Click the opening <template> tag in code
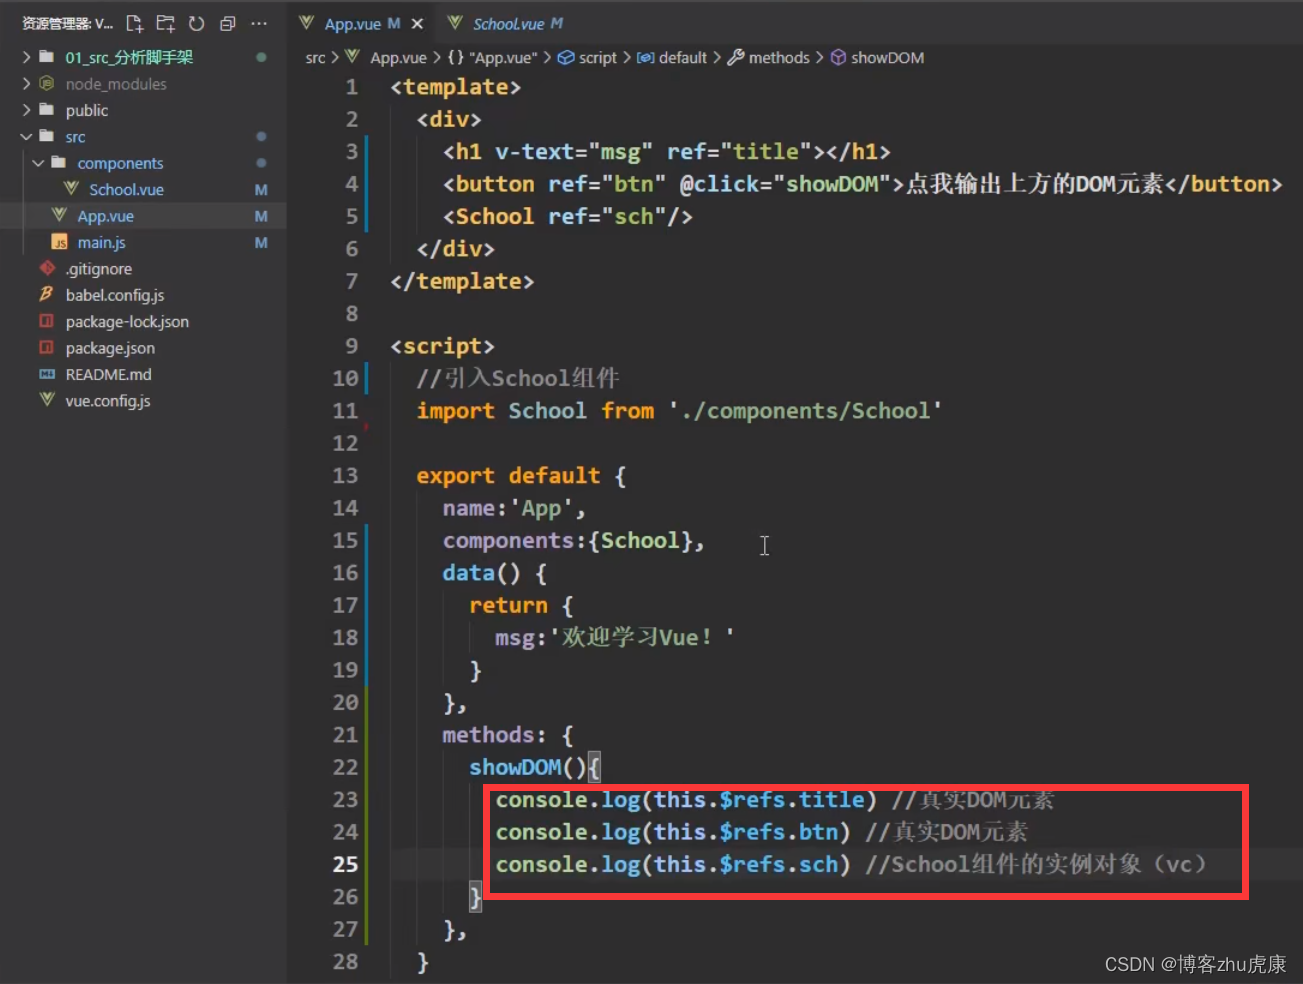1303x984 pixels. point(456,87)
